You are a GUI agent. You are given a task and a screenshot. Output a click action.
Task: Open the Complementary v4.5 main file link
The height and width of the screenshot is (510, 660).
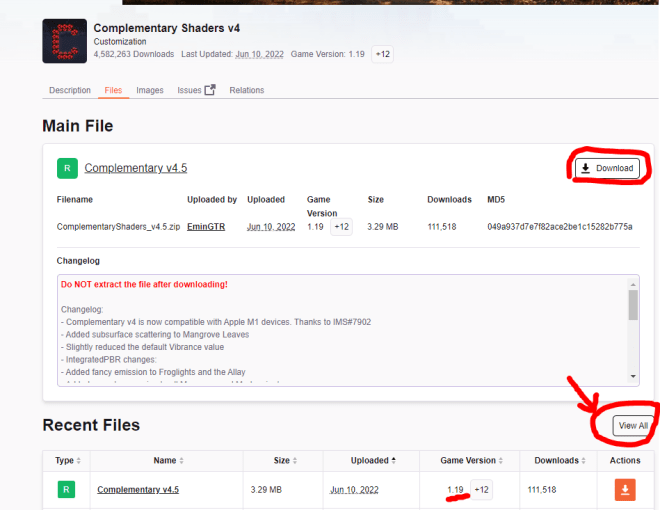pos(136,168)
